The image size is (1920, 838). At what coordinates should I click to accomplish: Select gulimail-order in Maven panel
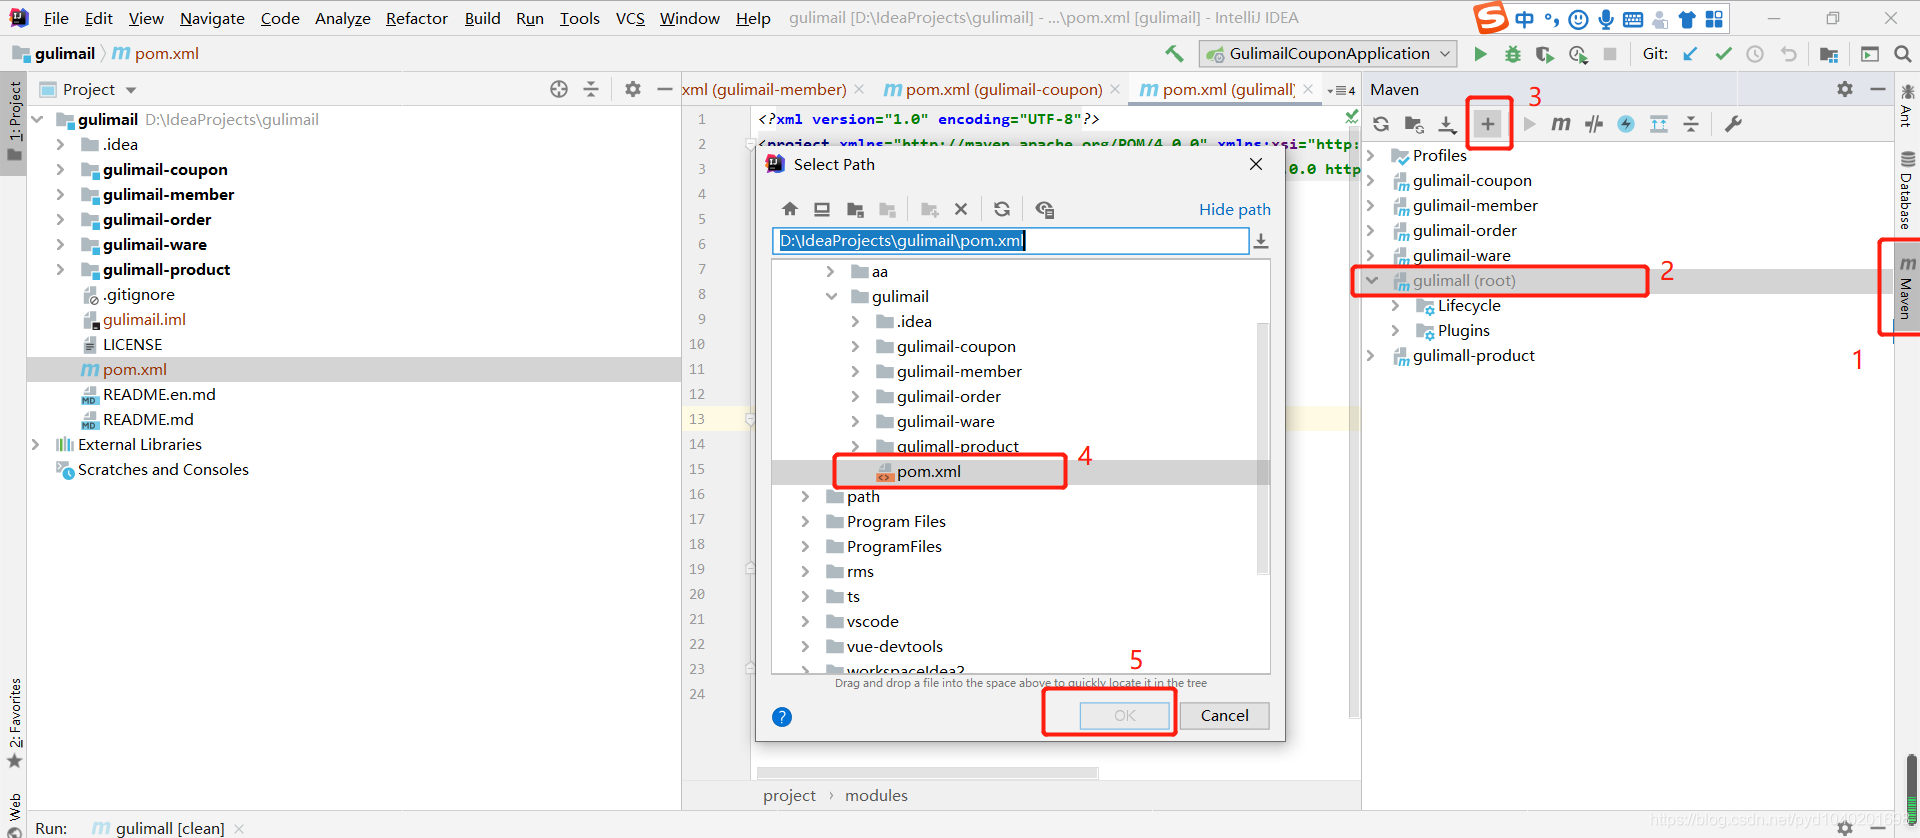coord(1464,231)
